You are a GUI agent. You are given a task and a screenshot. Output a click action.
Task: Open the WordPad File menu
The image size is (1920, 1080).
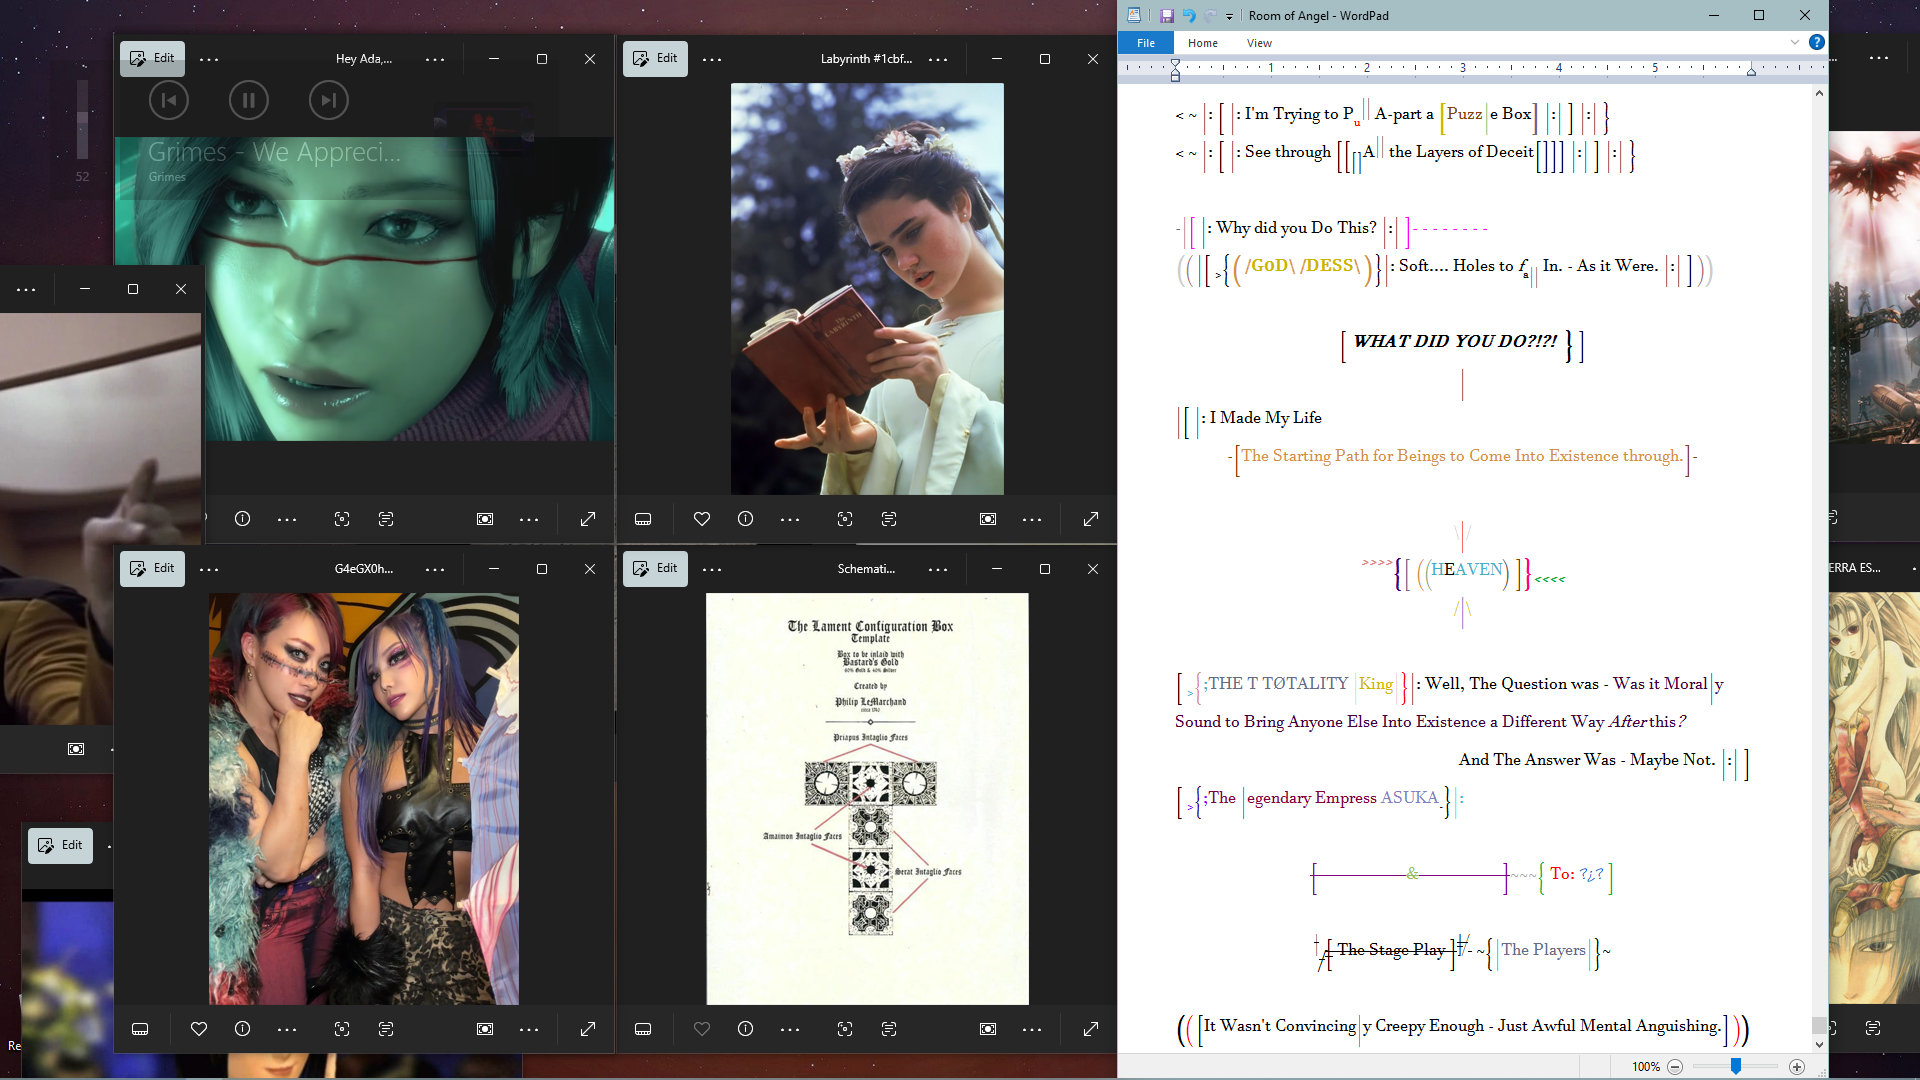1146,43
